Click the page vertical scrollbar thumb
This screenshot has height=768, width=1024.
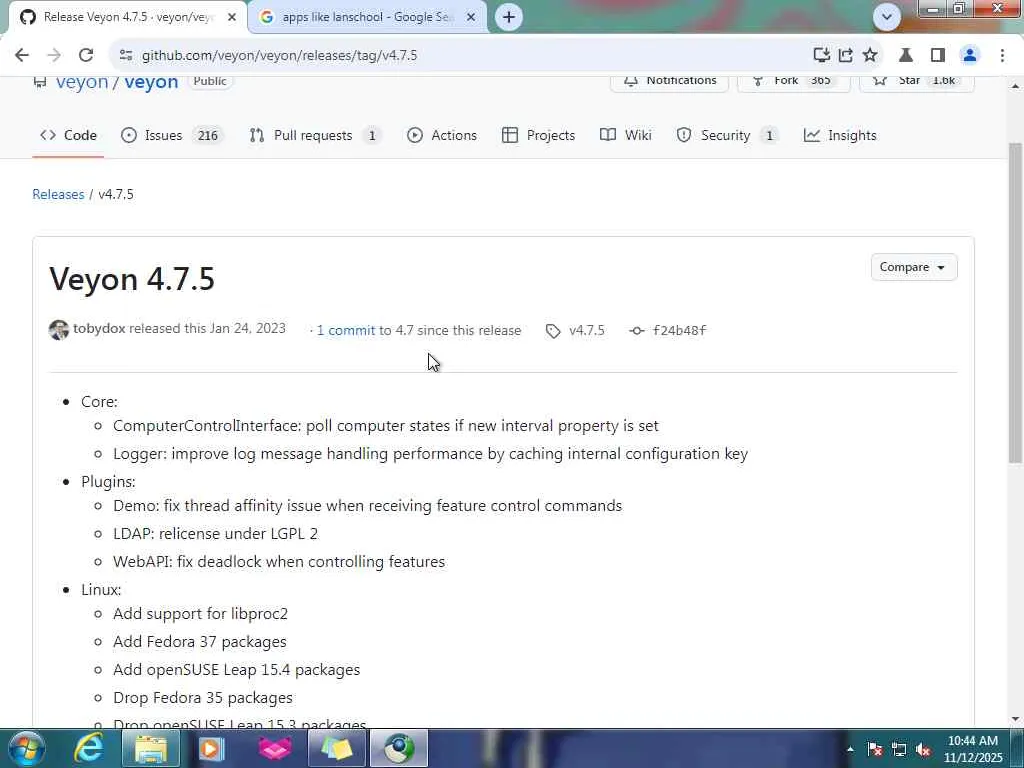coord(1016,302)
